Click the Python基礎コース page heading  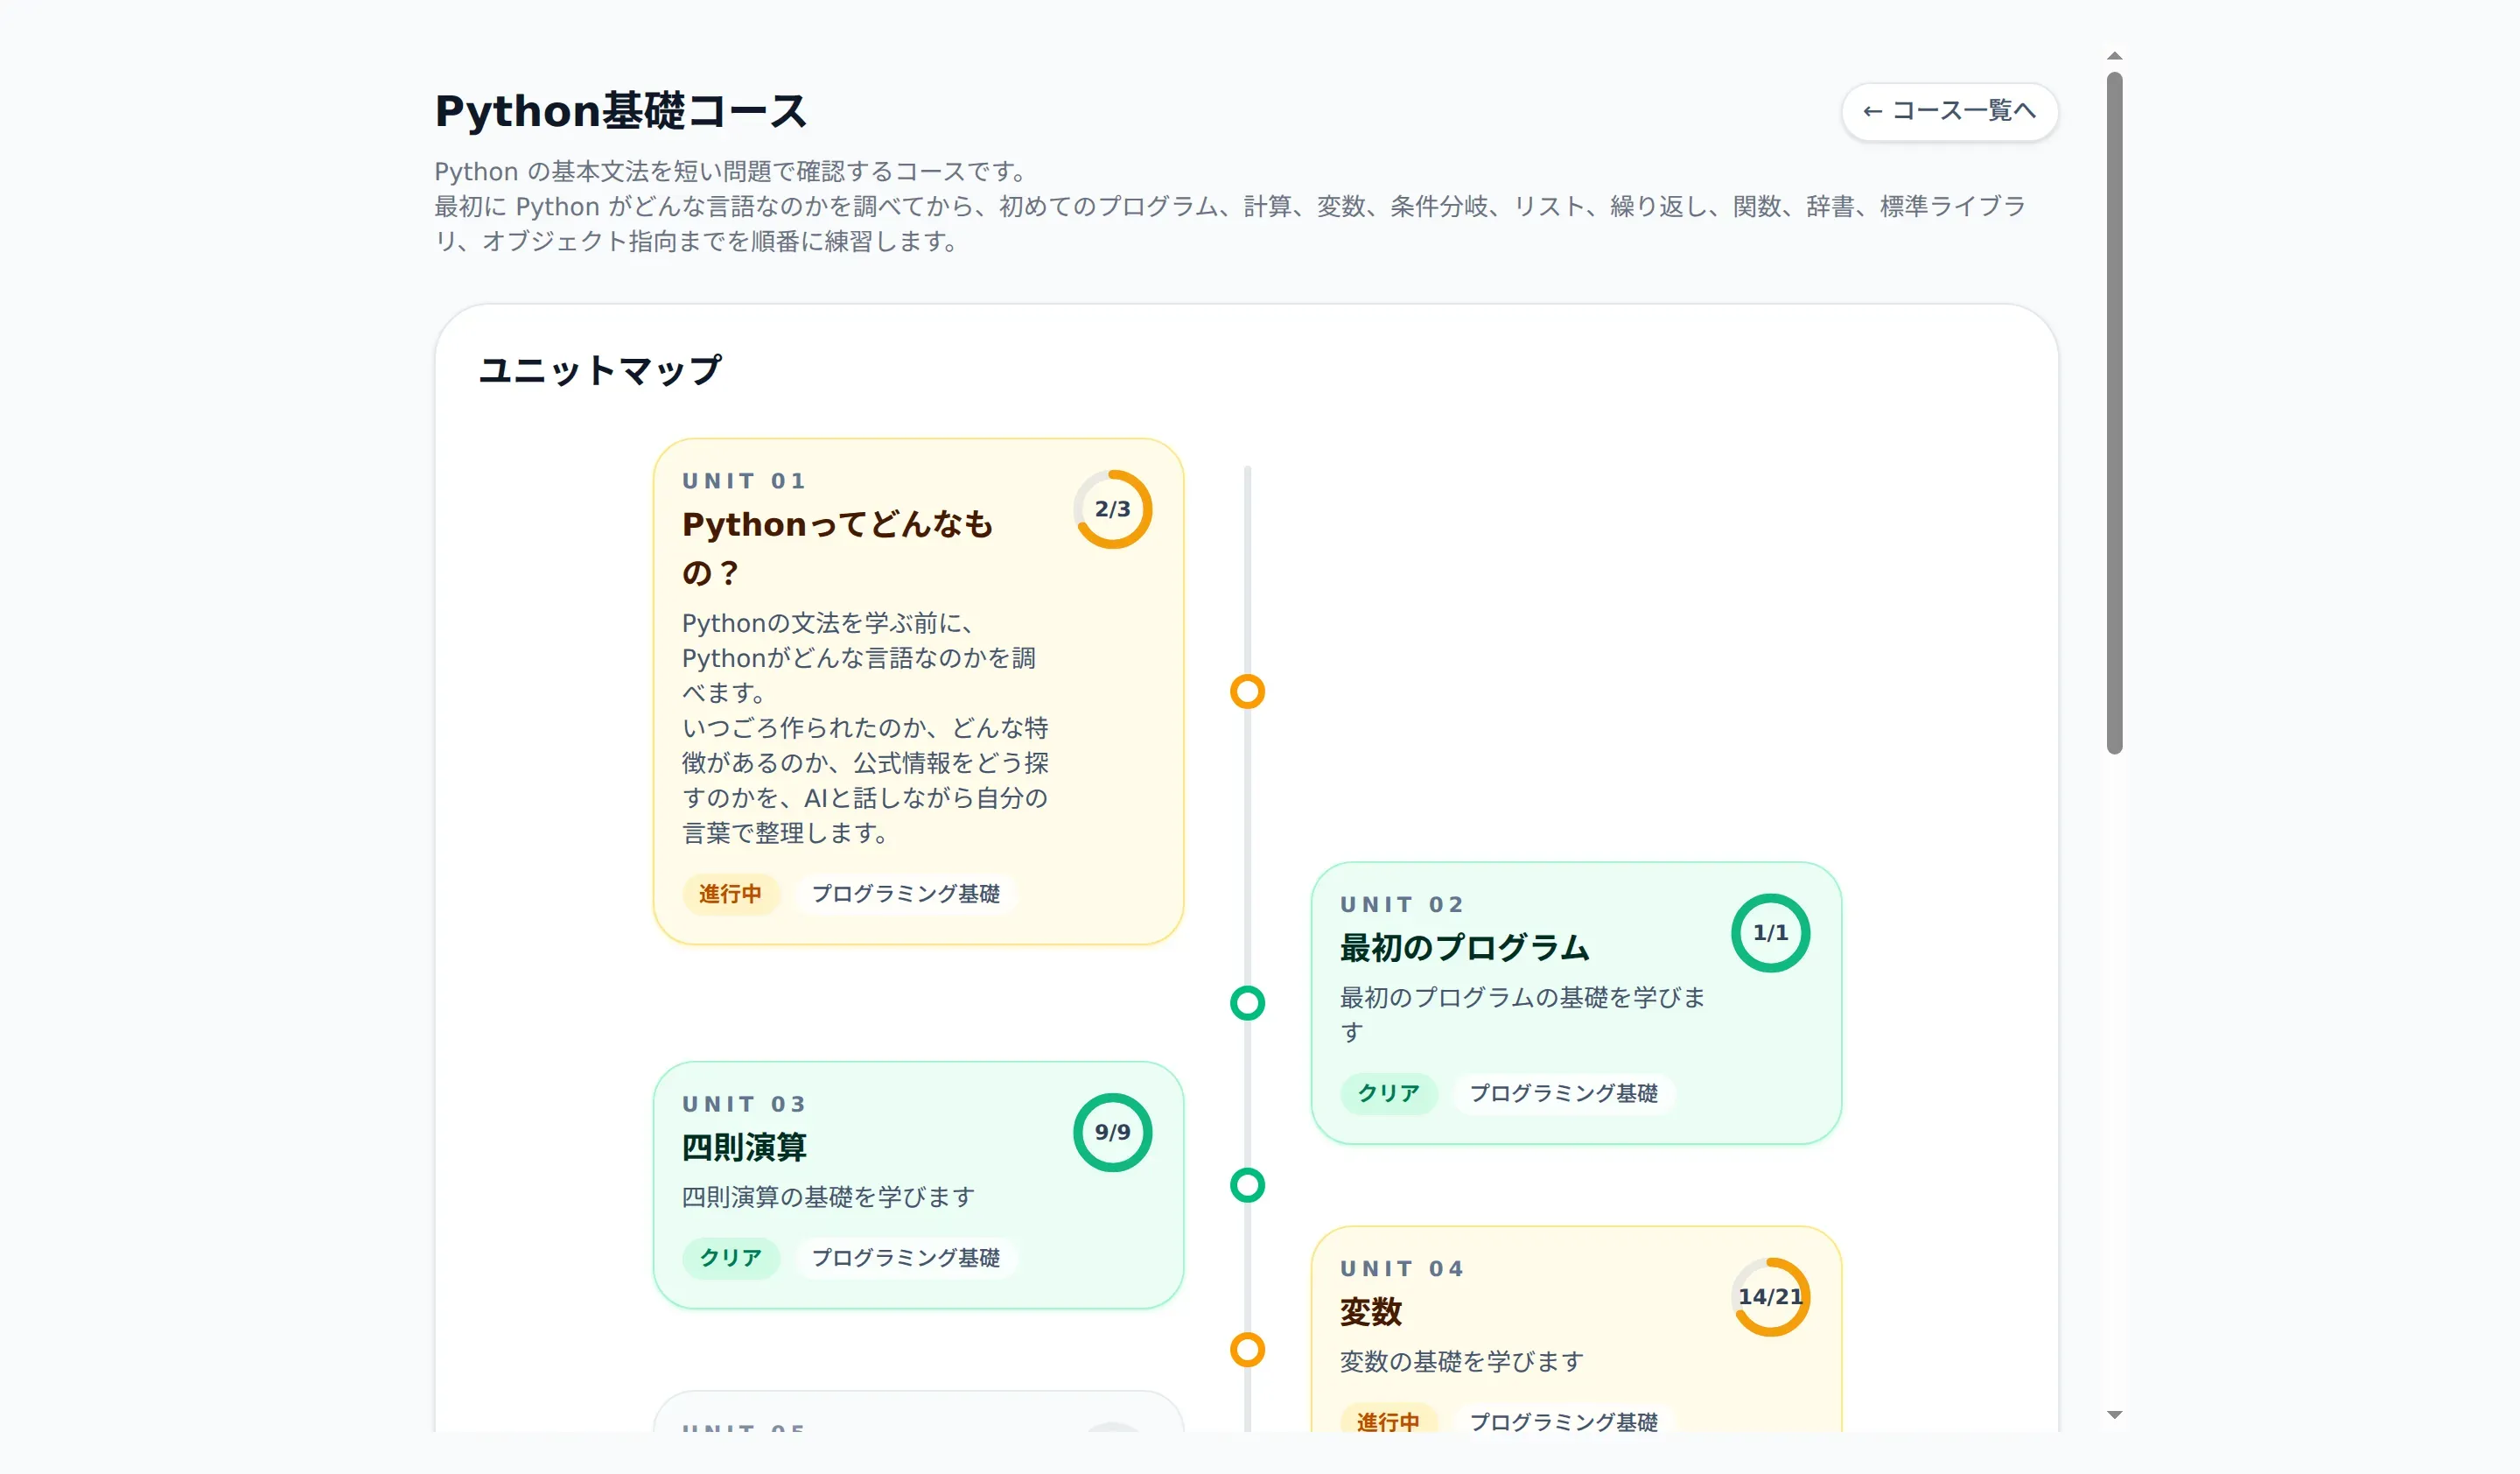(x=621, y=111)
